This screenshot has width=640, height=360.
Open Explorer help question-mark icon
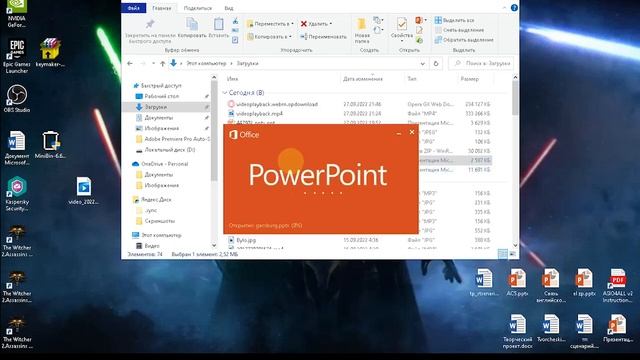point(514,8)
